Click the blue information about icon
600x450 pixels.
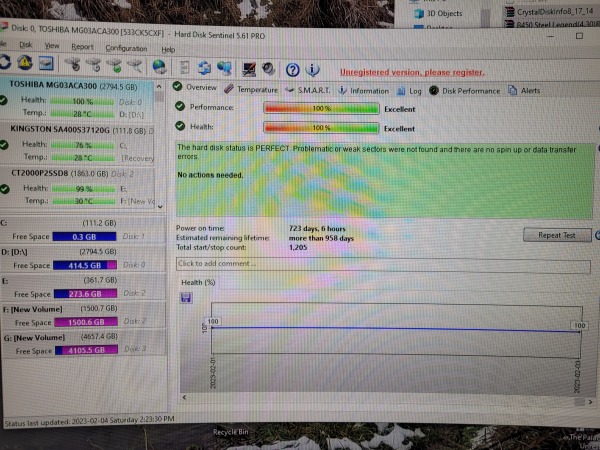pos(312,70)
